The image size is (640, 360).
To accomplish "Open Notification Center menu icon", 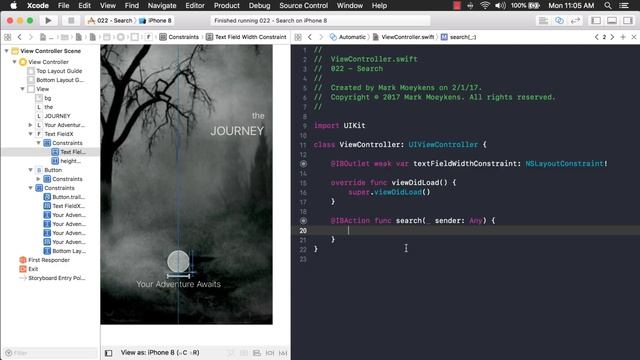I will pyautogui.click(x=624, y=6).
